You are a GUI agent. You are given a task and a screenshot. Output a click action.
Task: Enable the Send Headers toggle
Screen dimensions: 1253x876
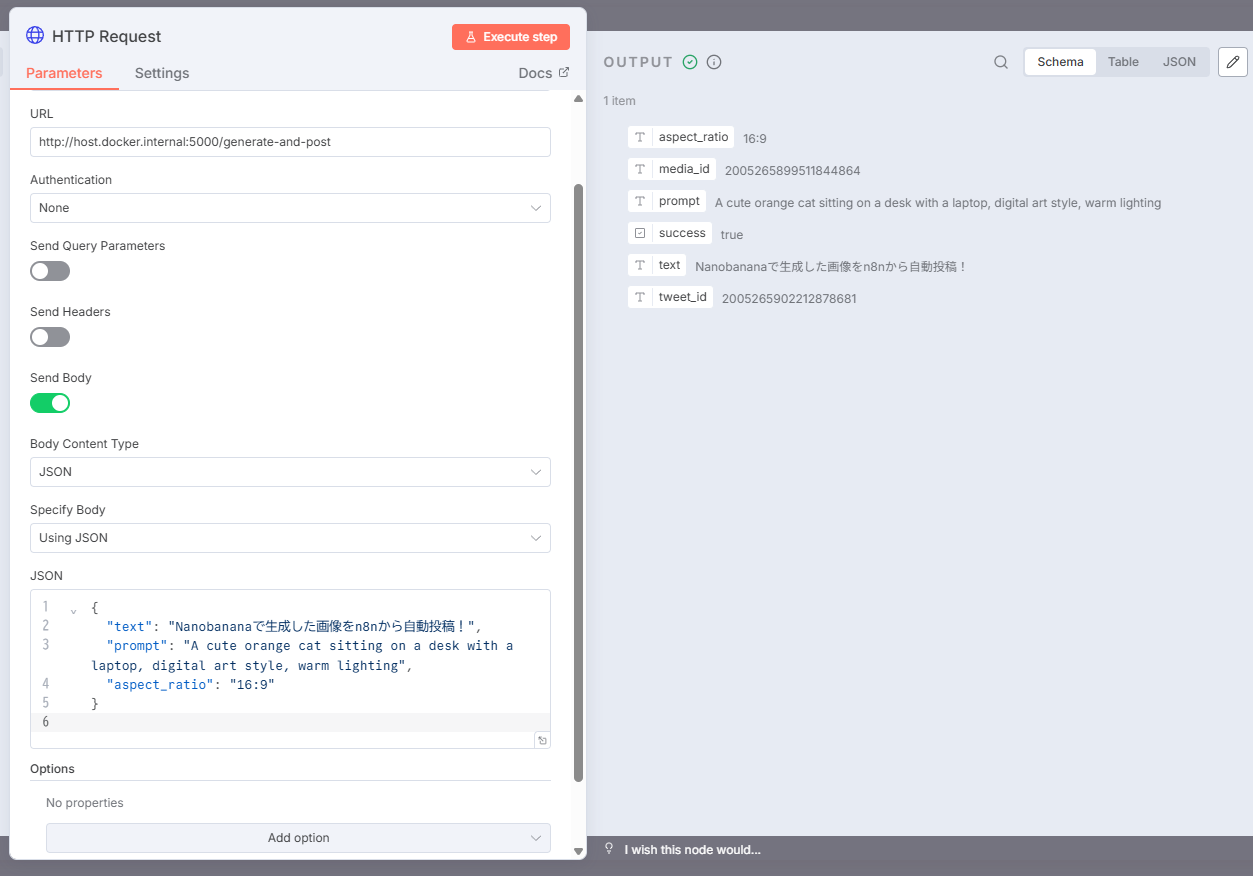point(50,337)
